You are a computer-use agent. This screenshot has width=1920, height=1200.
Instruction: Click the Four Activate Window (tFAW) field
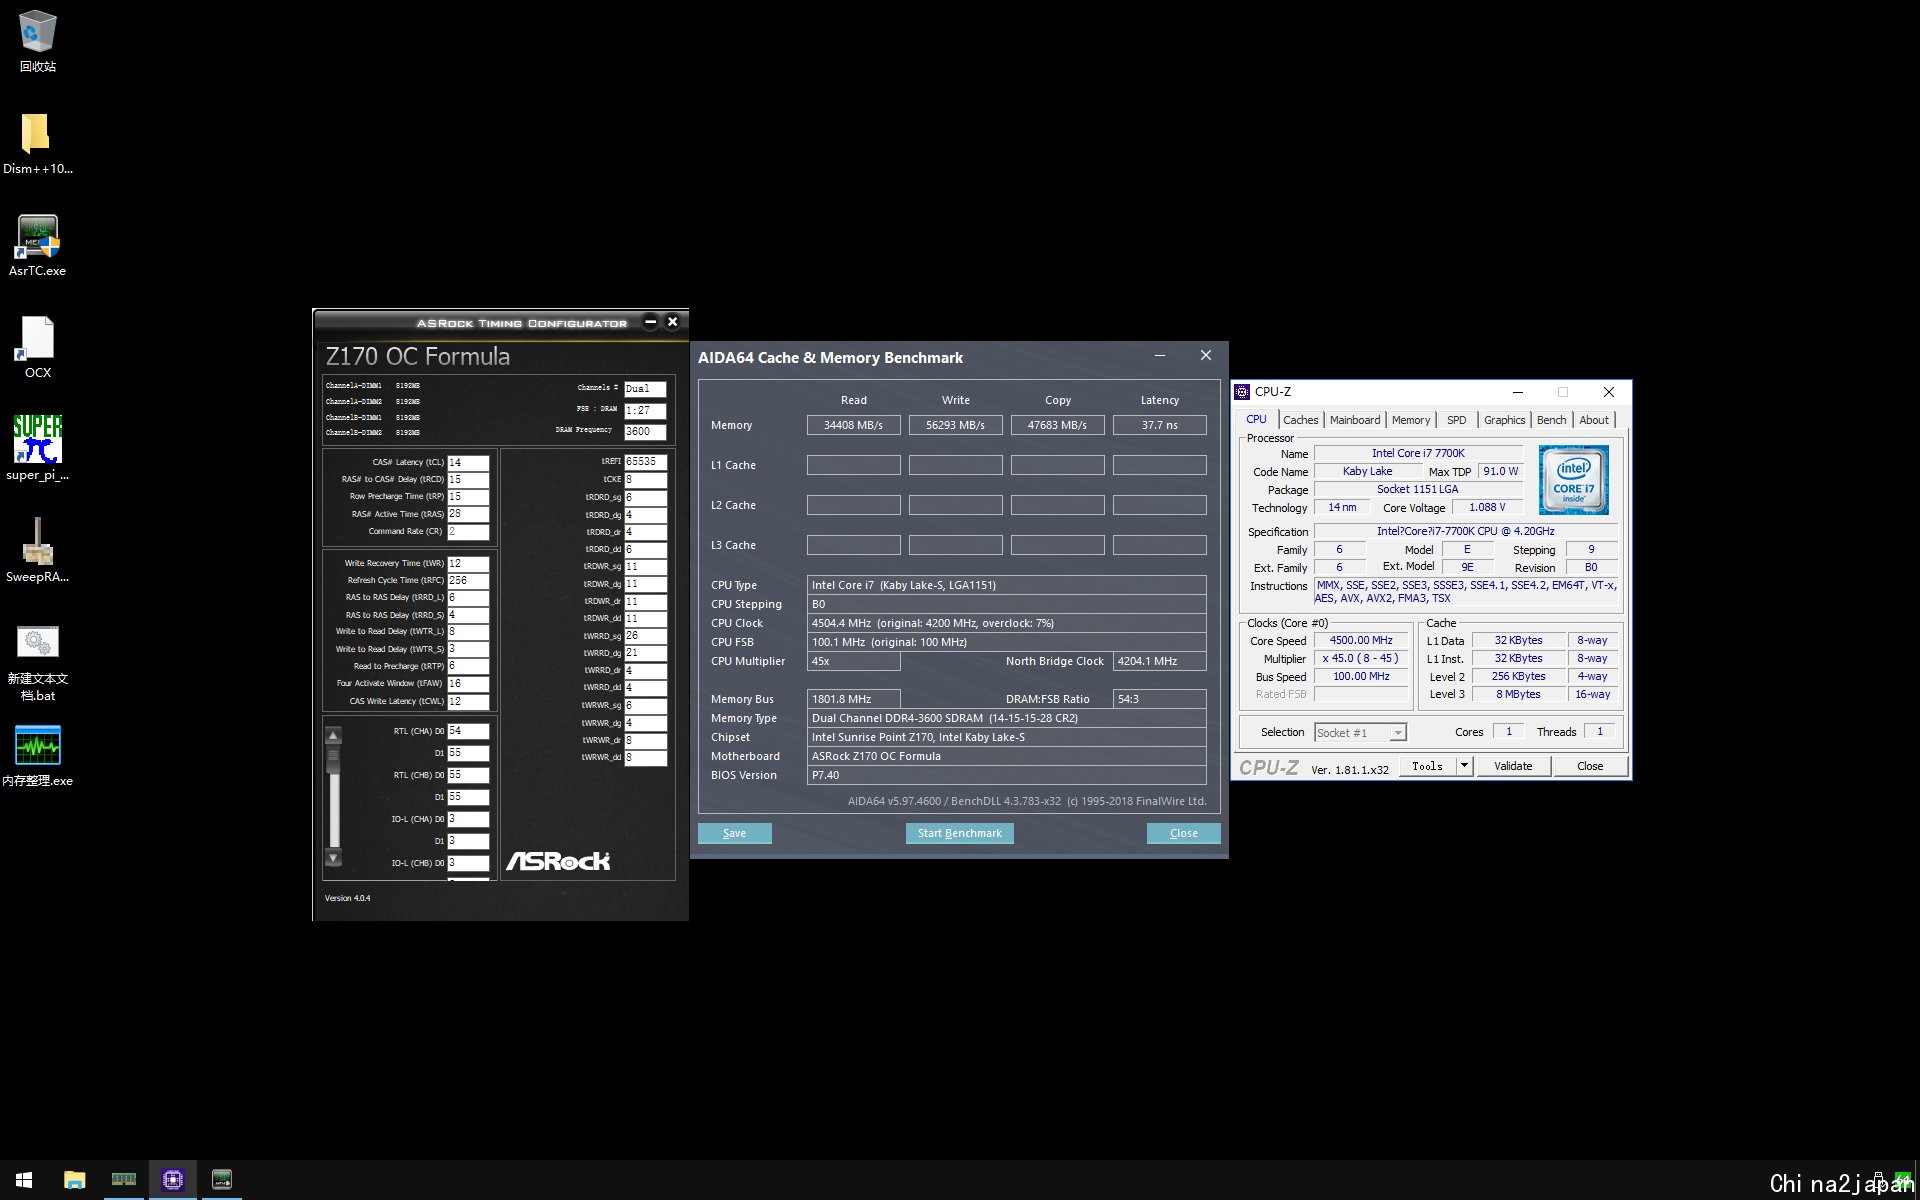[x=468, y=684]
